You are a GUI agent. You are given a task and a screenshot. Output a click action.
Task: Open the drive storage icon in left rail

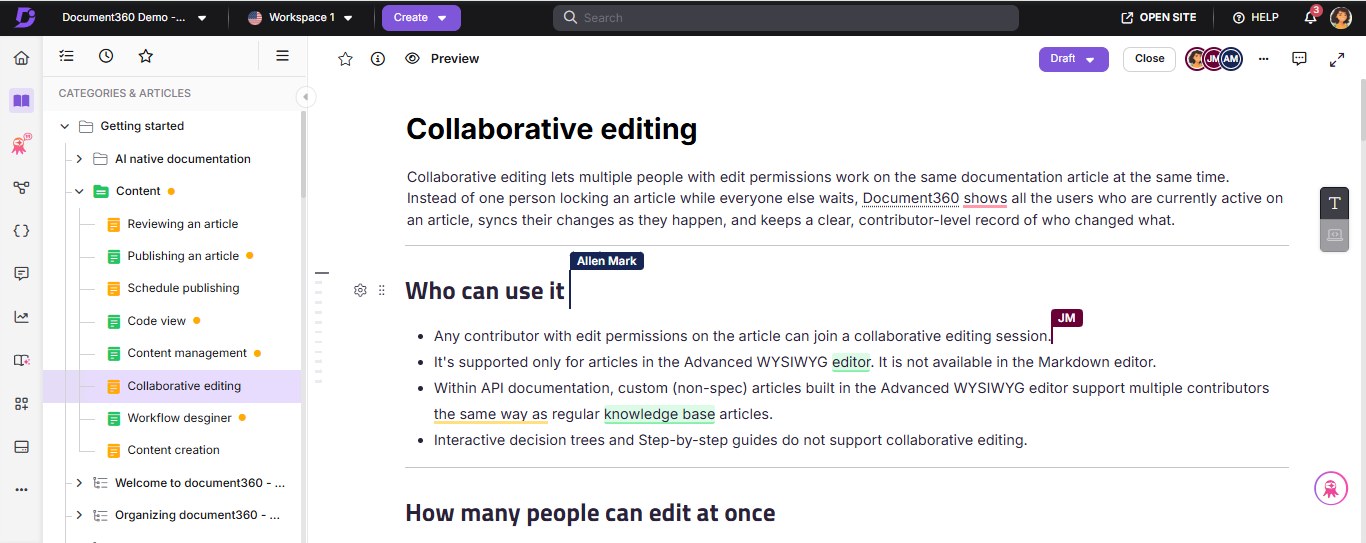21,447
